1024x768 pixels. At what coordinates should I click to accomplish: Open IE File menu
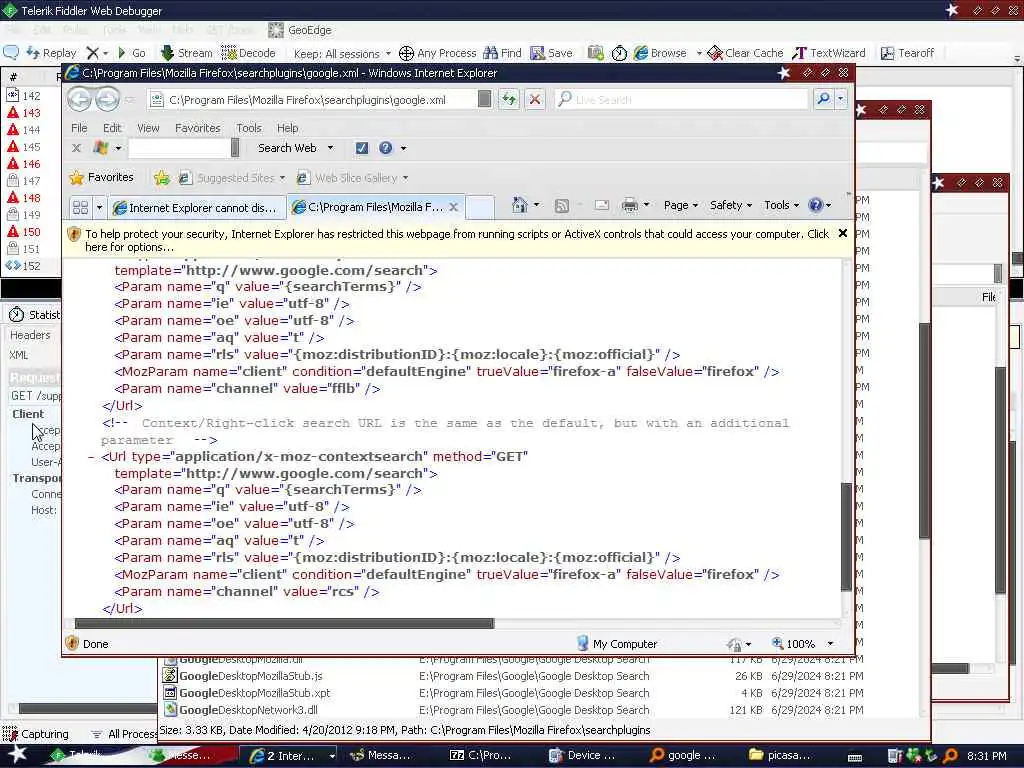tap(79, 128)
